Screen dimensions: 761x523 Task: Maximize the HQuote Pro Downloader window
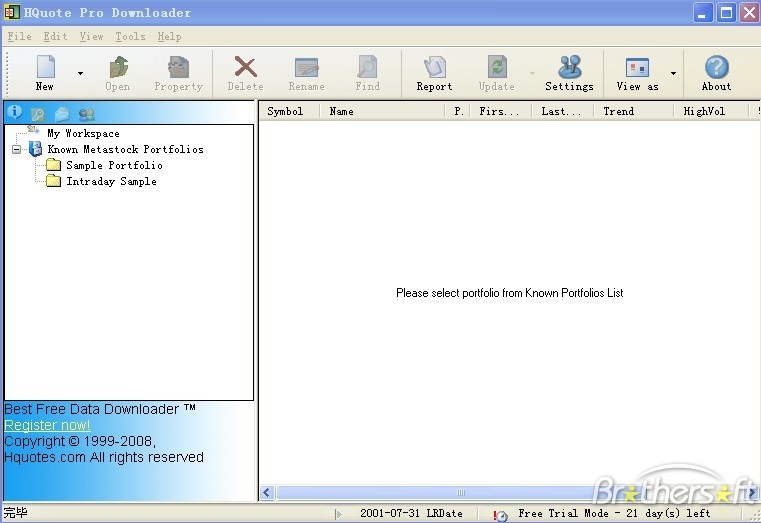click(x=726, y=13)
